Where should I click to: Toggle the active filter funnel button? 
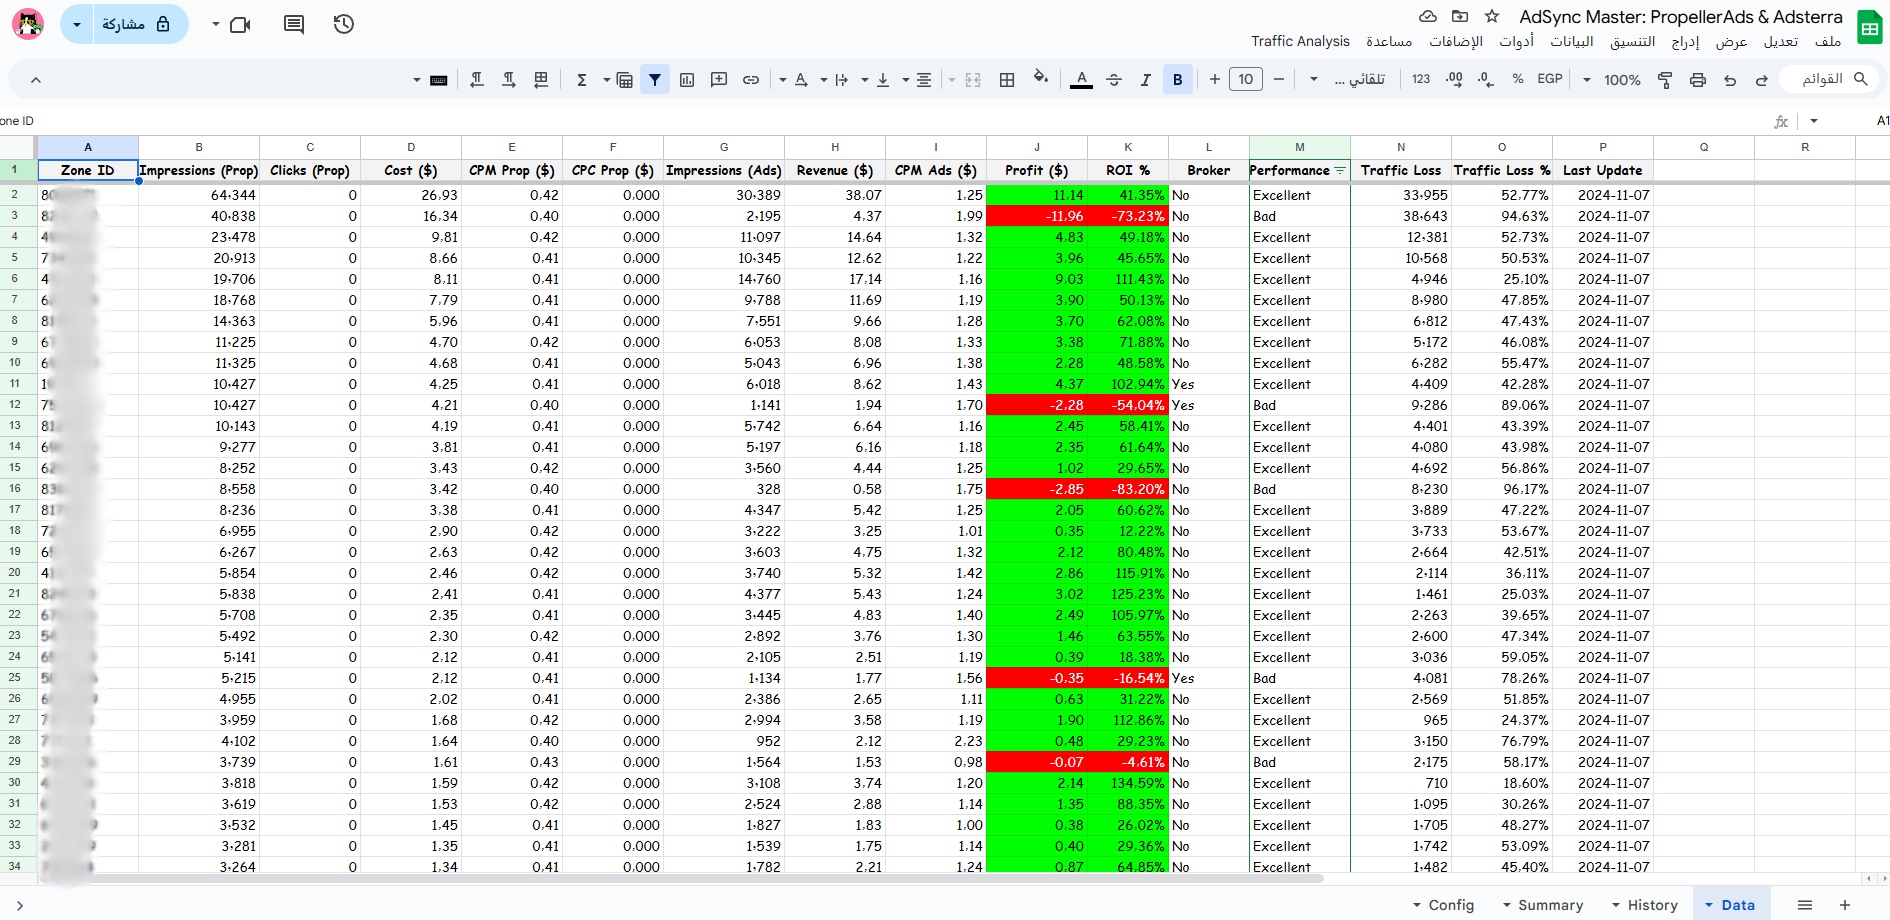[x=655, y=80]
